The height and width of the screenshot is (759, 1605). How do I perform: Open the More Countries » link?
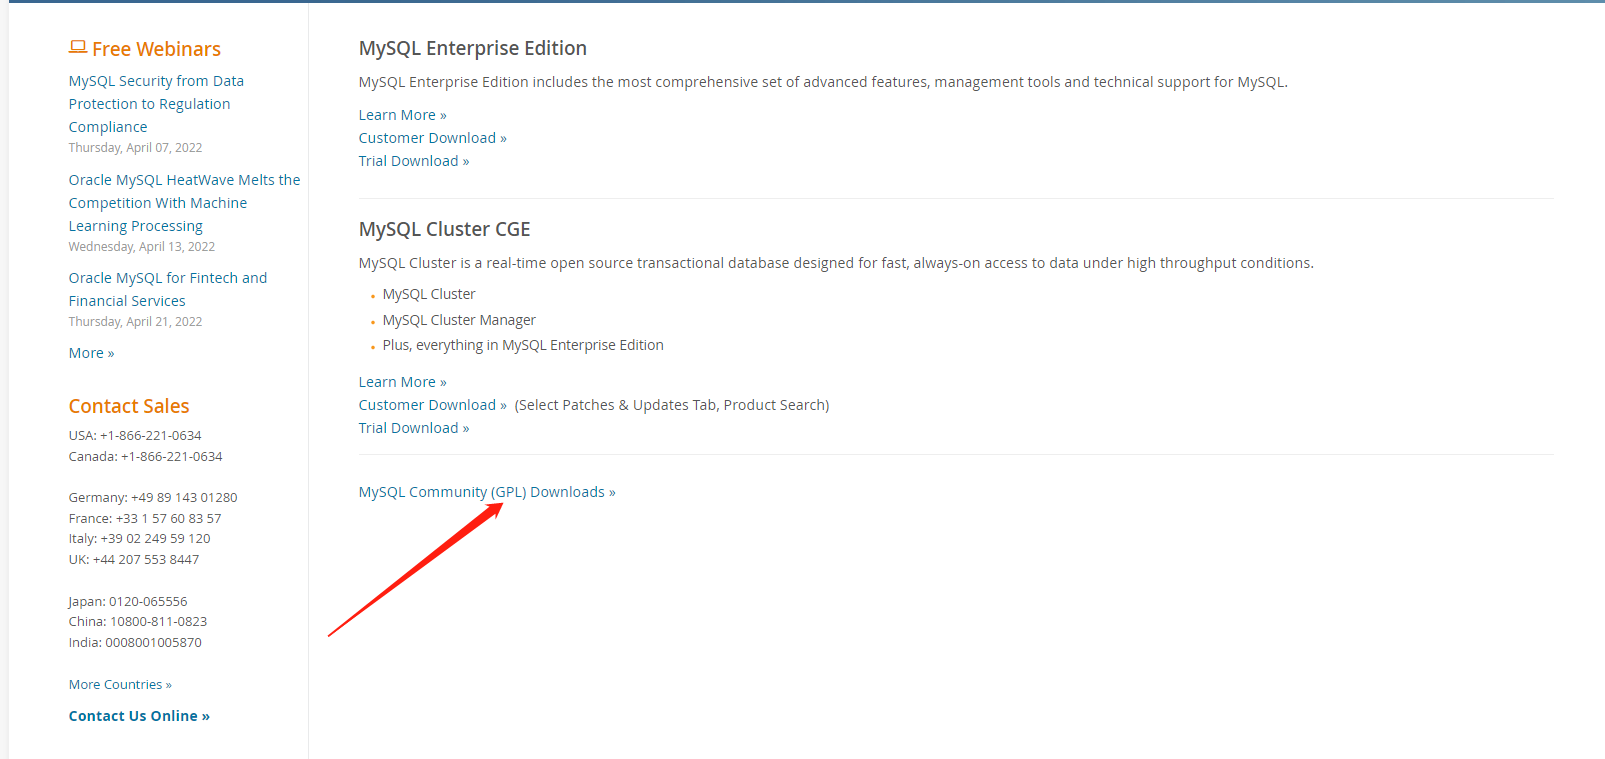coord(120,685)
